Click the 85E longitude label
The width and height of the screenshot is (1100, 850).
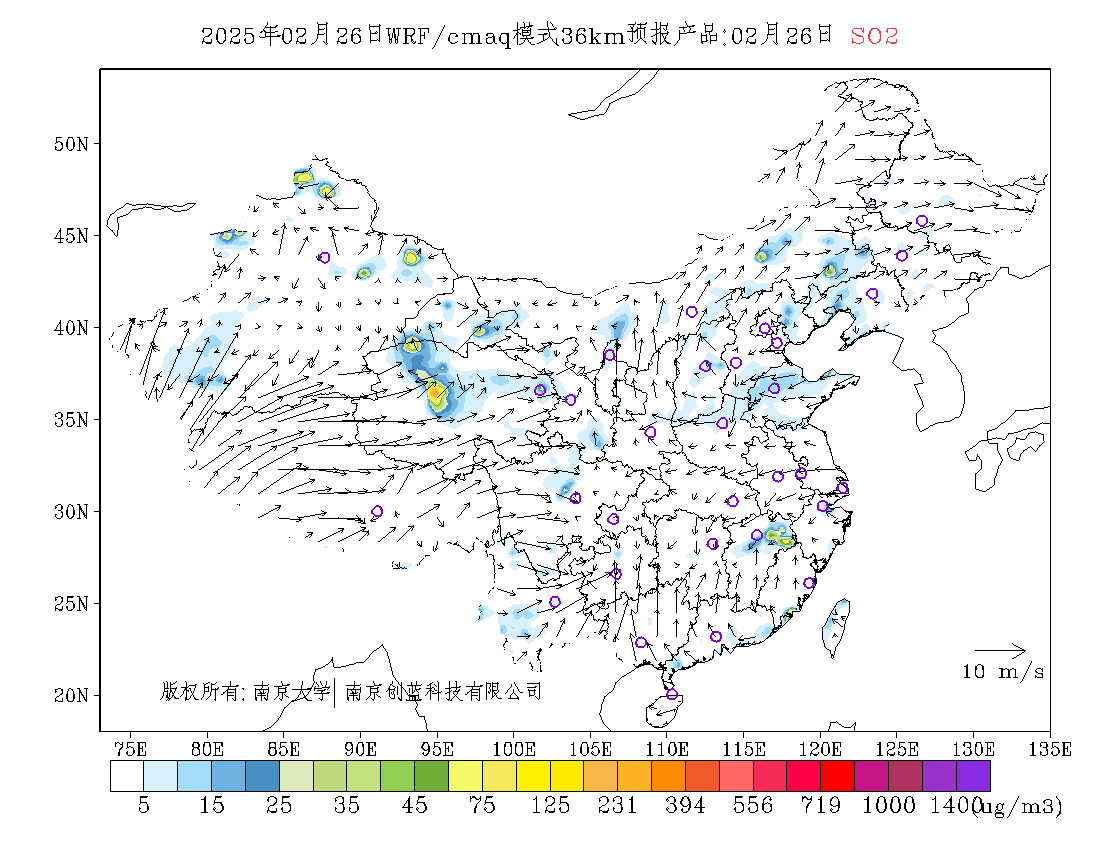pos(283,749)
